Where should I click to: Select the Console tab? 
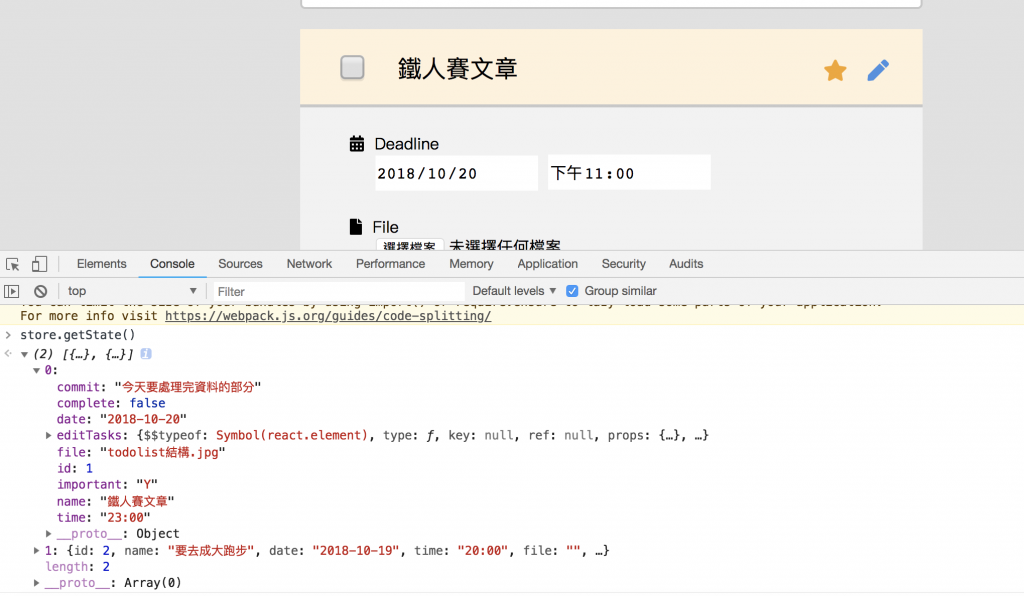click(172, 264)
